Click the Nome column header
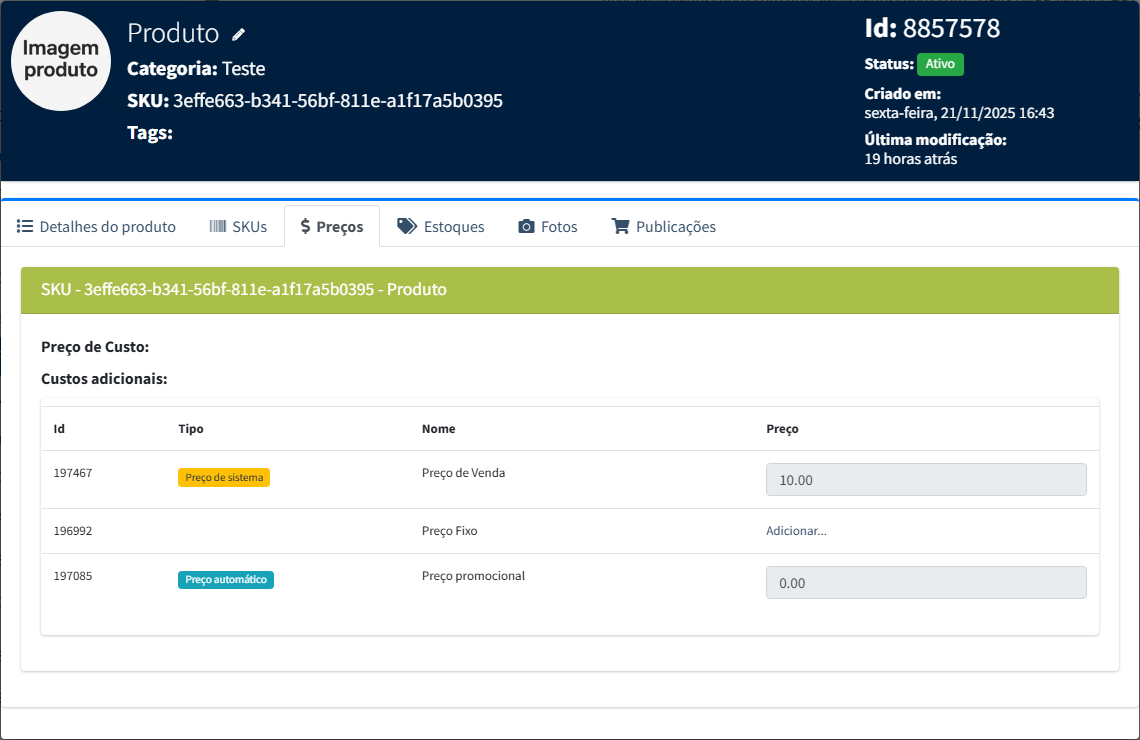 (x=438, y=429)
